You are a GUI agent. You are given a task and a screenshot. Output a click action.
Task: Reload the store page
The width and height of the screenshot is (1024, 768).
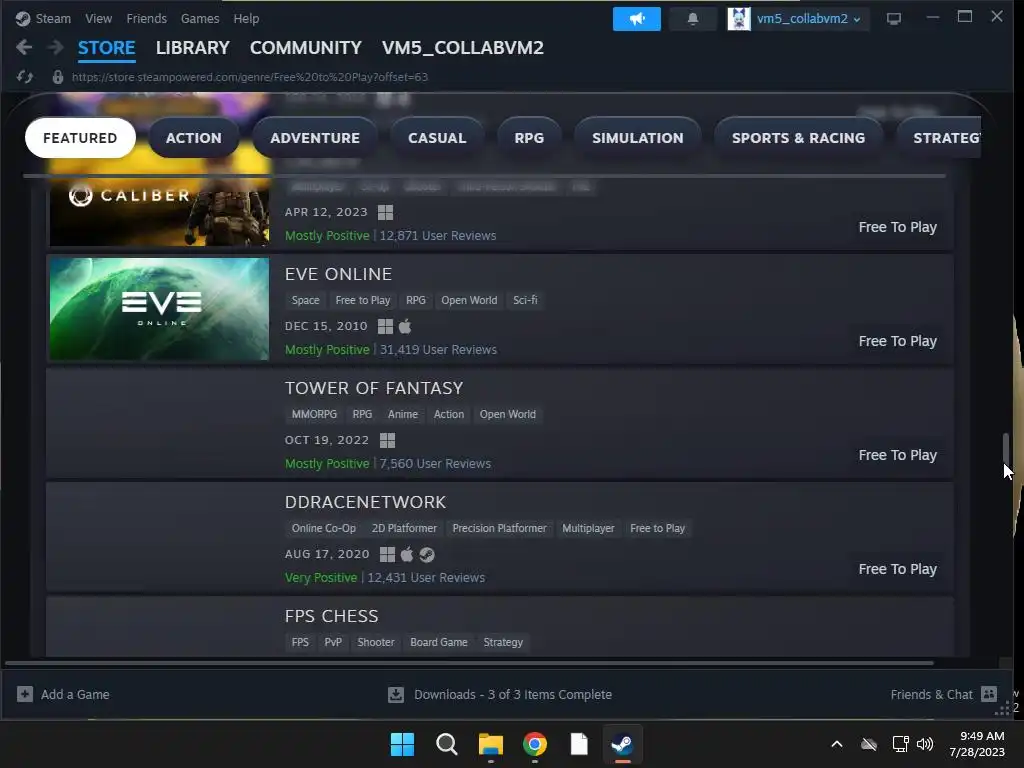click(25, 77)
